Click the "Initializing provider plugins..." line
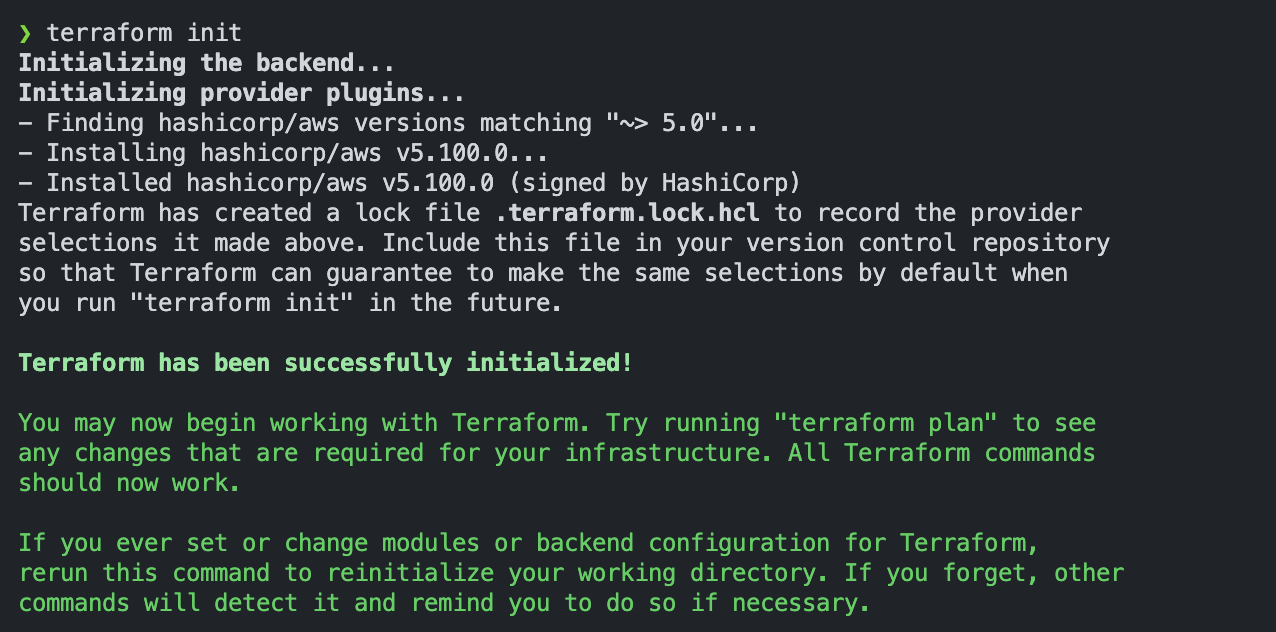Image resolution: width=1276 pixels, height=632 pixels. click(x=241, y=93)
